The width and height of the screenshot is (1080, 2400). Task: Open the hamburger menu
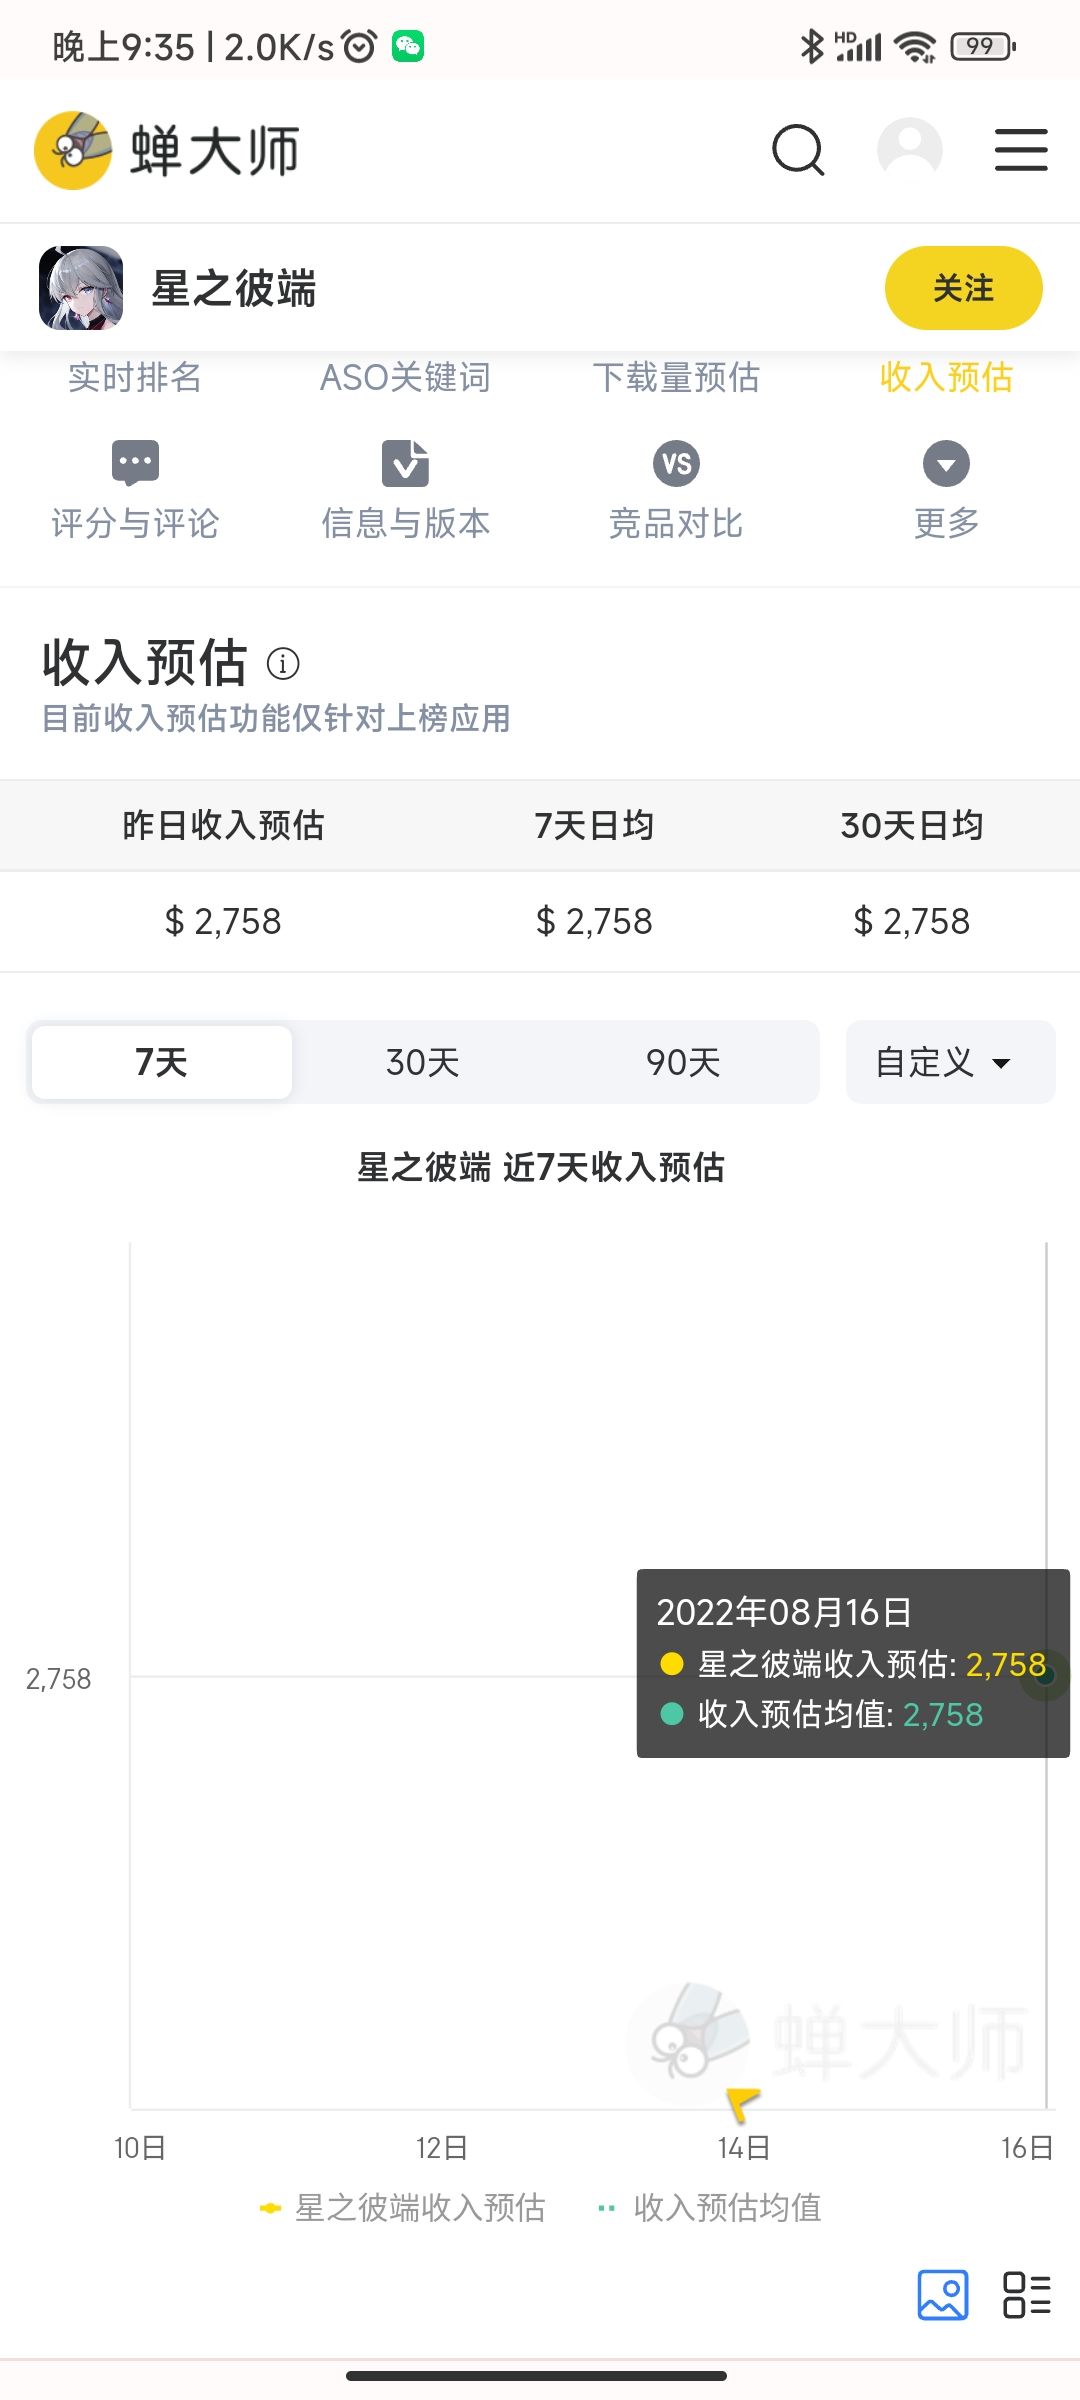point(1021,150)
